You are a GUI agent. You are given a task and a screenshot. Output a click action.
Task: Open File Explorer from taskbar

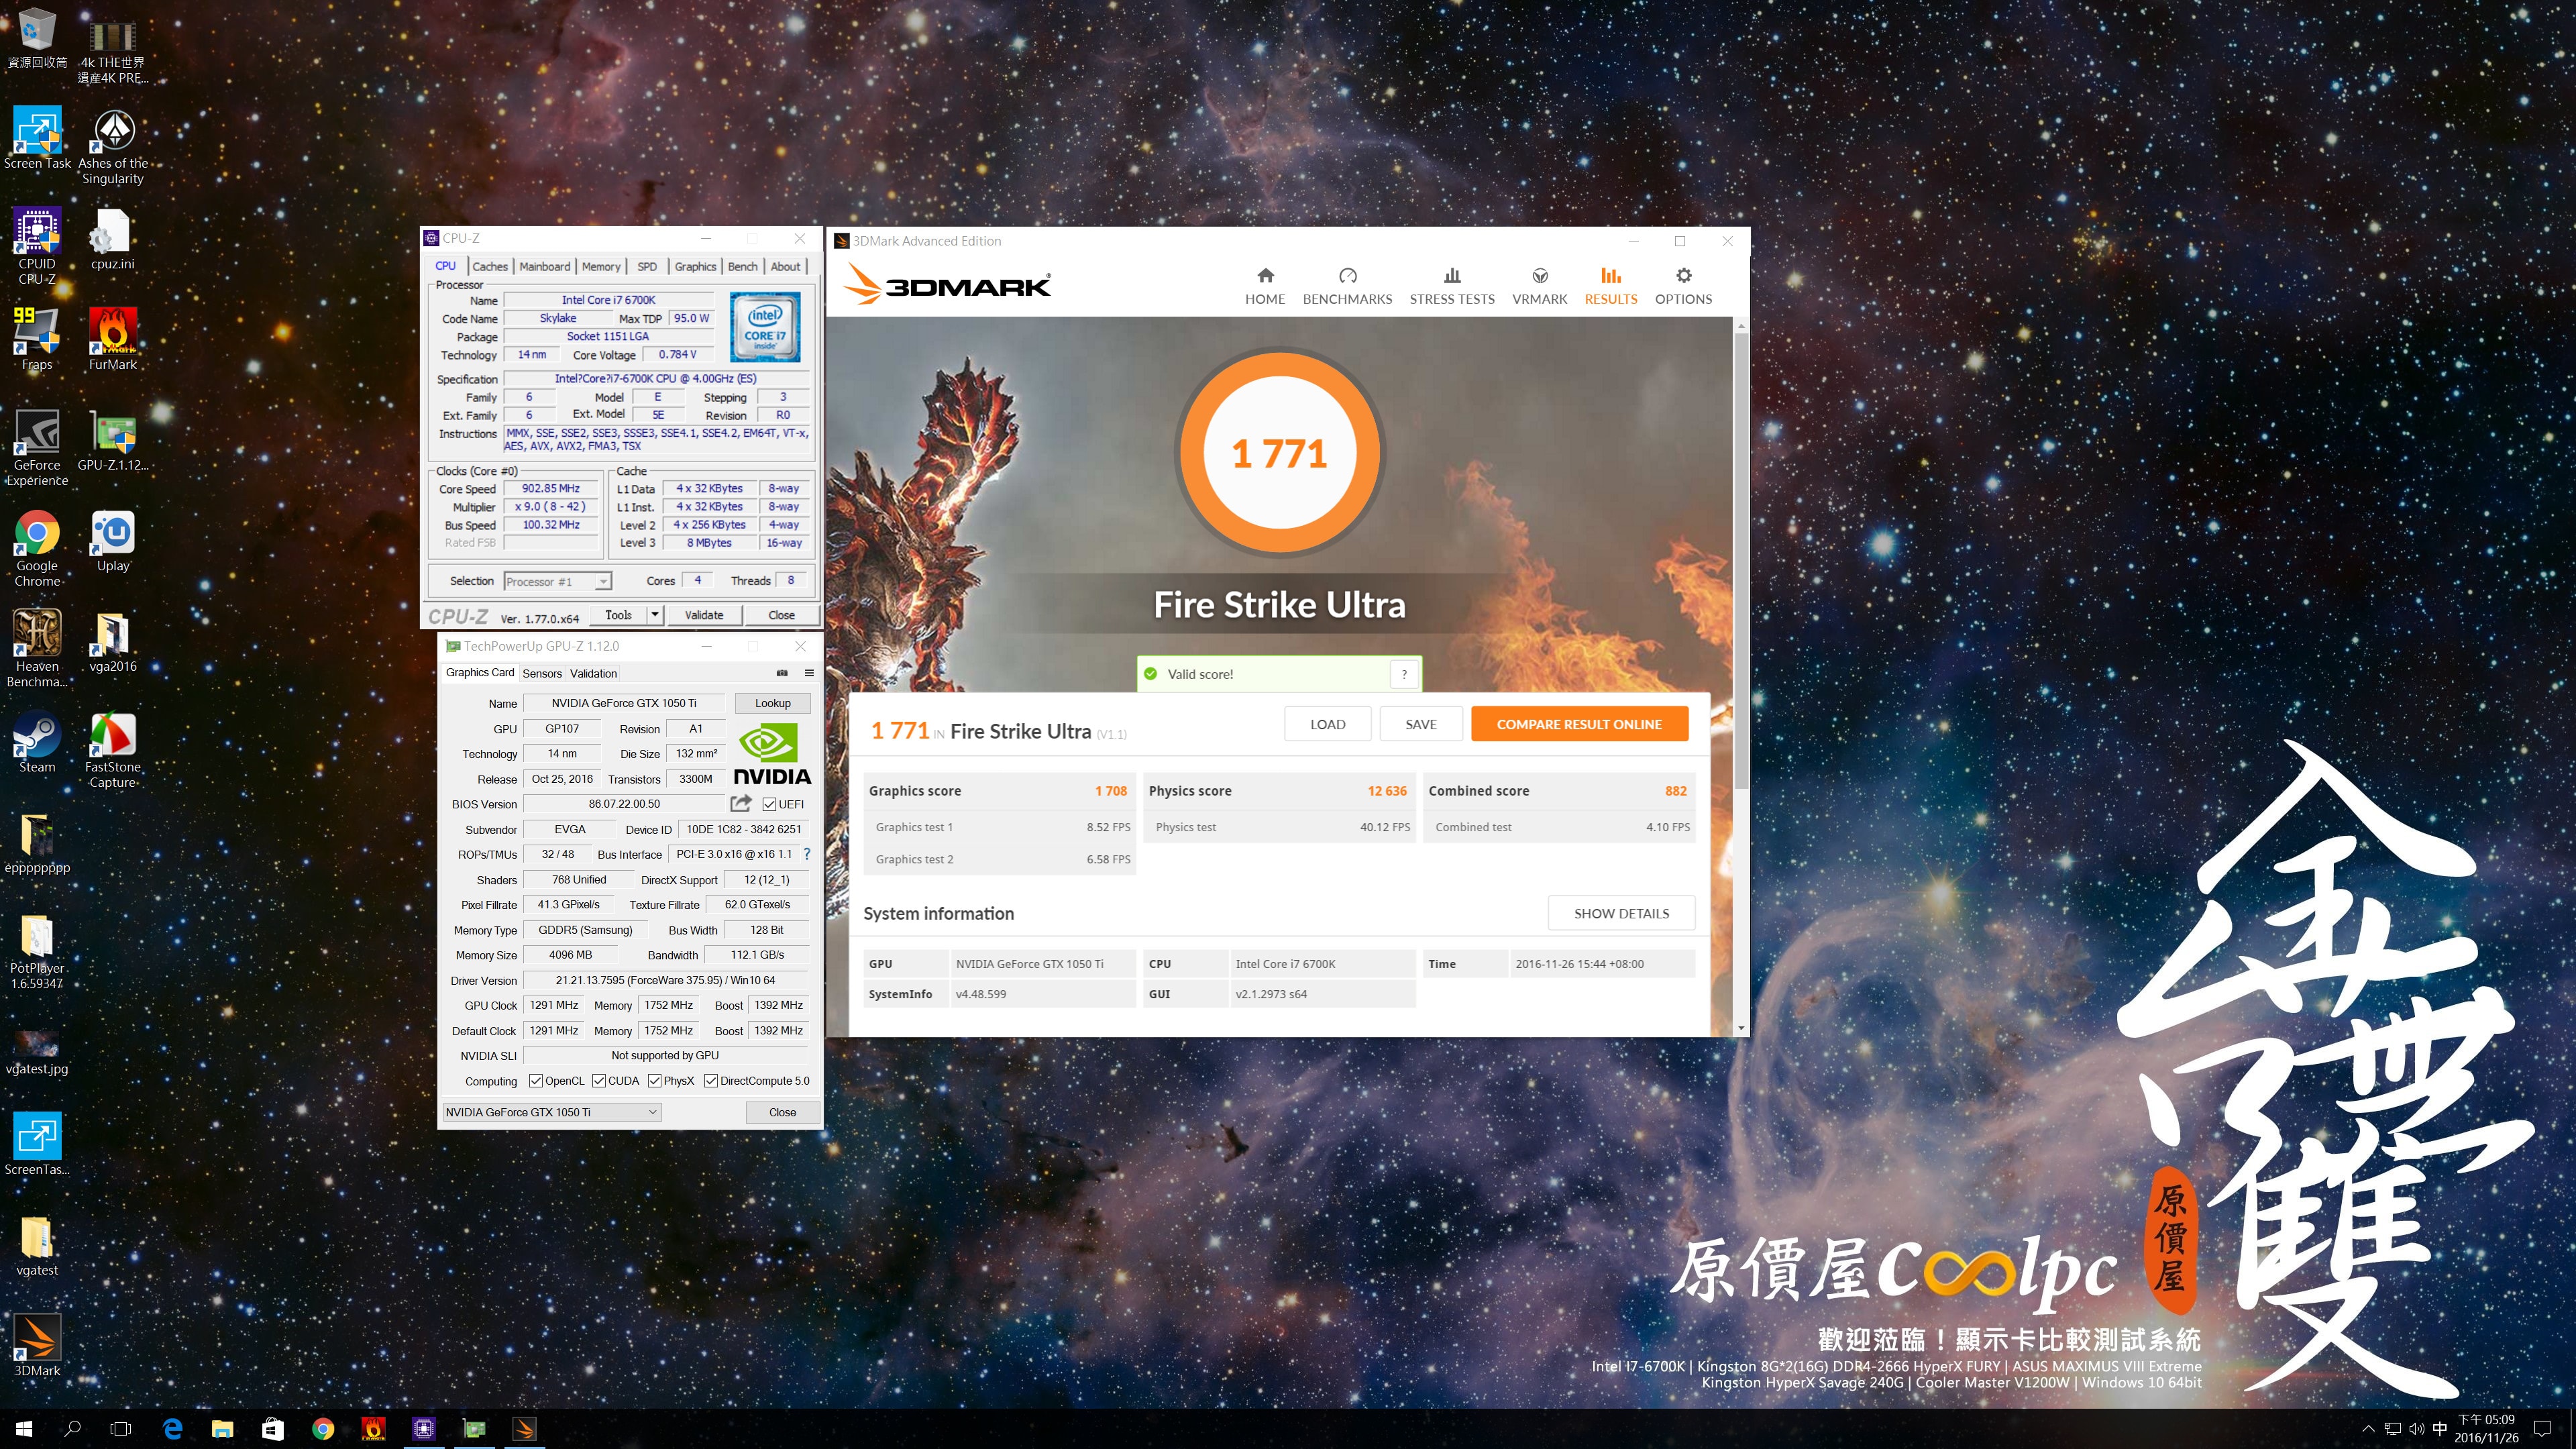[x=222, y=1429]
